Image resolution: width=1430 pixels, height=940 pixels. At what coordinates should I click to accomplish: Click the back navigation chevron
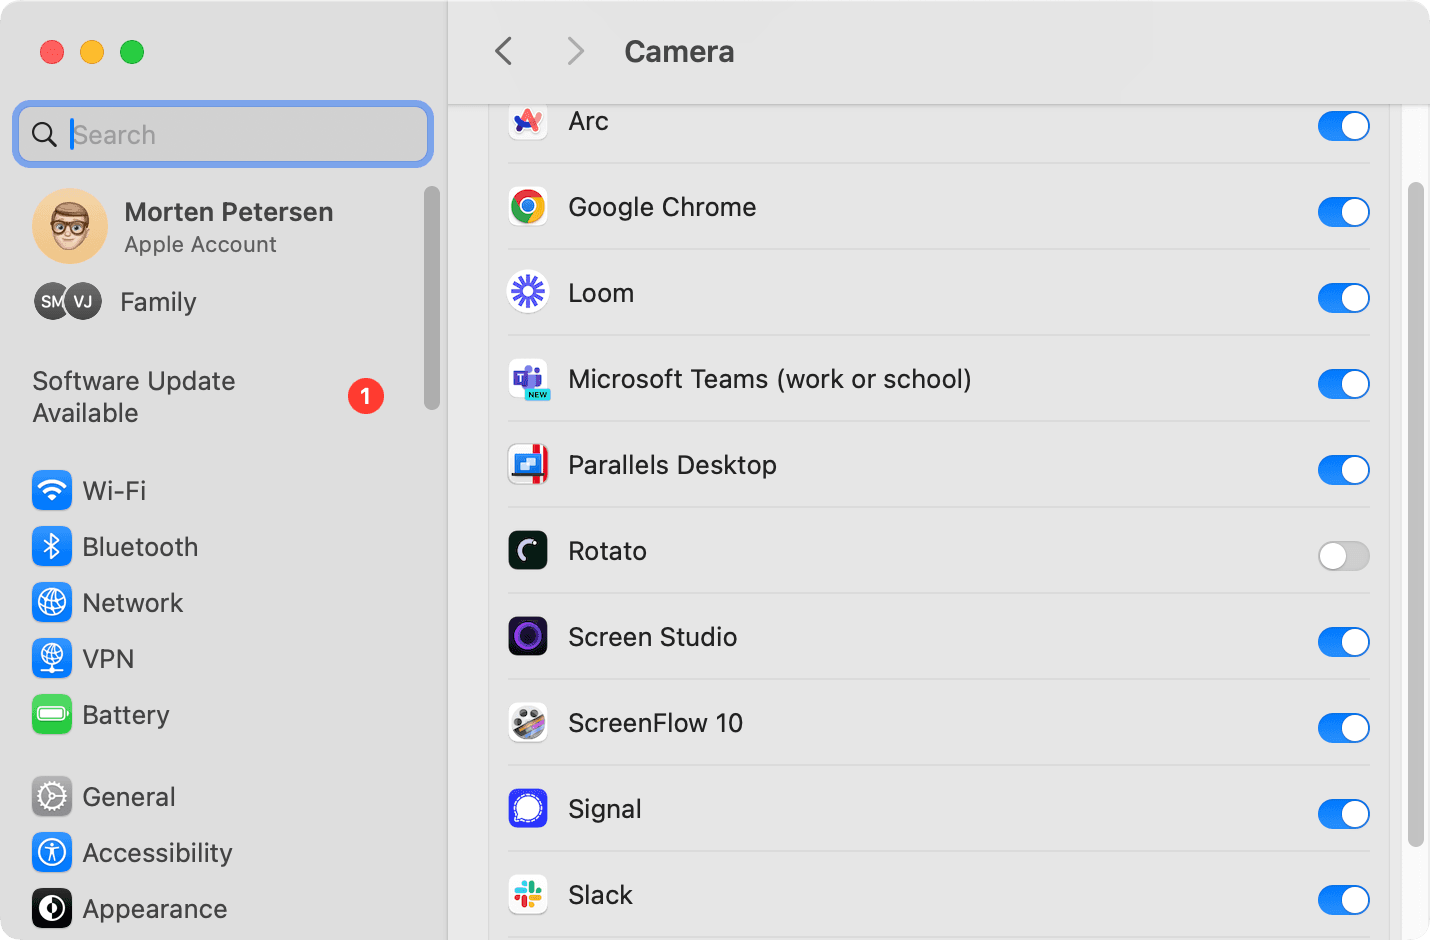pyautogui.click(x=503, y=51)
